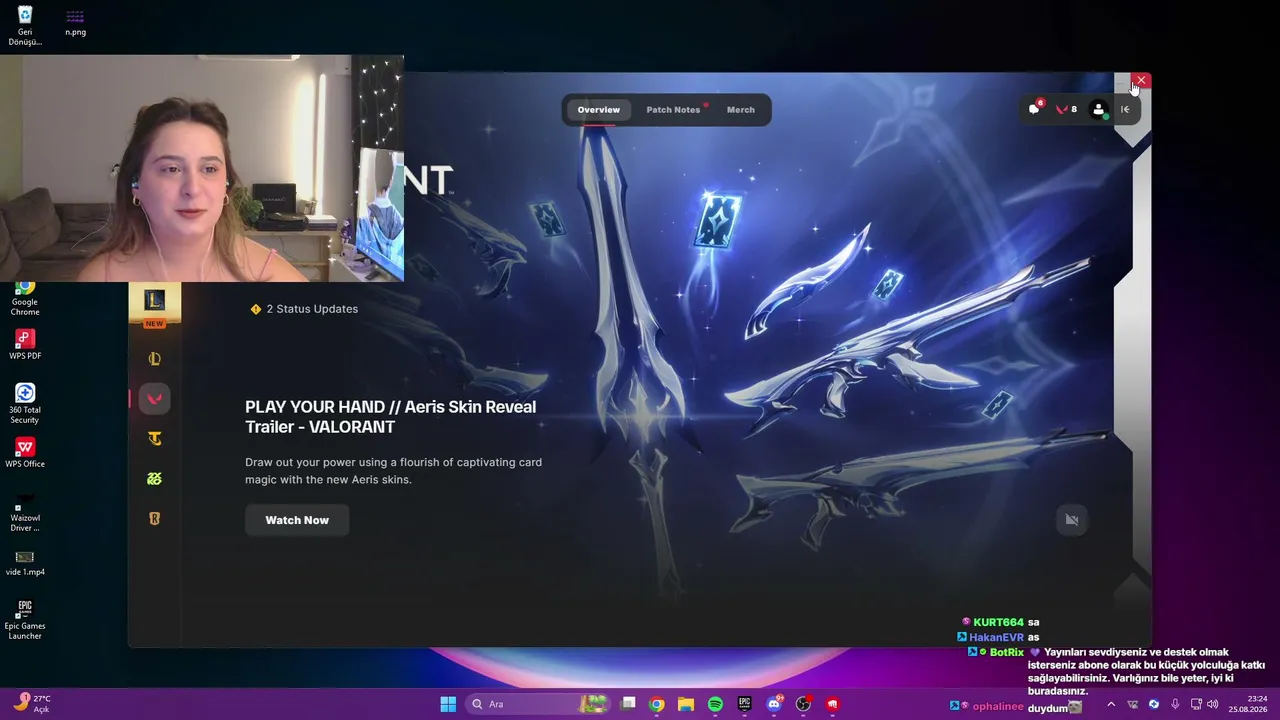Viewport: 1280px width, 720px height.
Task: Select the Epic Games Launcher desktop shortcut
Action: point(25,620)
